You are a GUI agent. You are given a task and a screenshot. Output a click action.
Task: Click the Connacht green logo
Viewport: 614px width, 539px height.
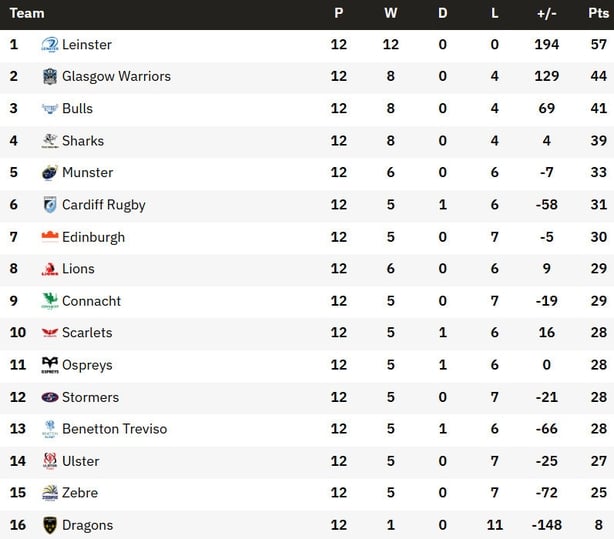50,301
